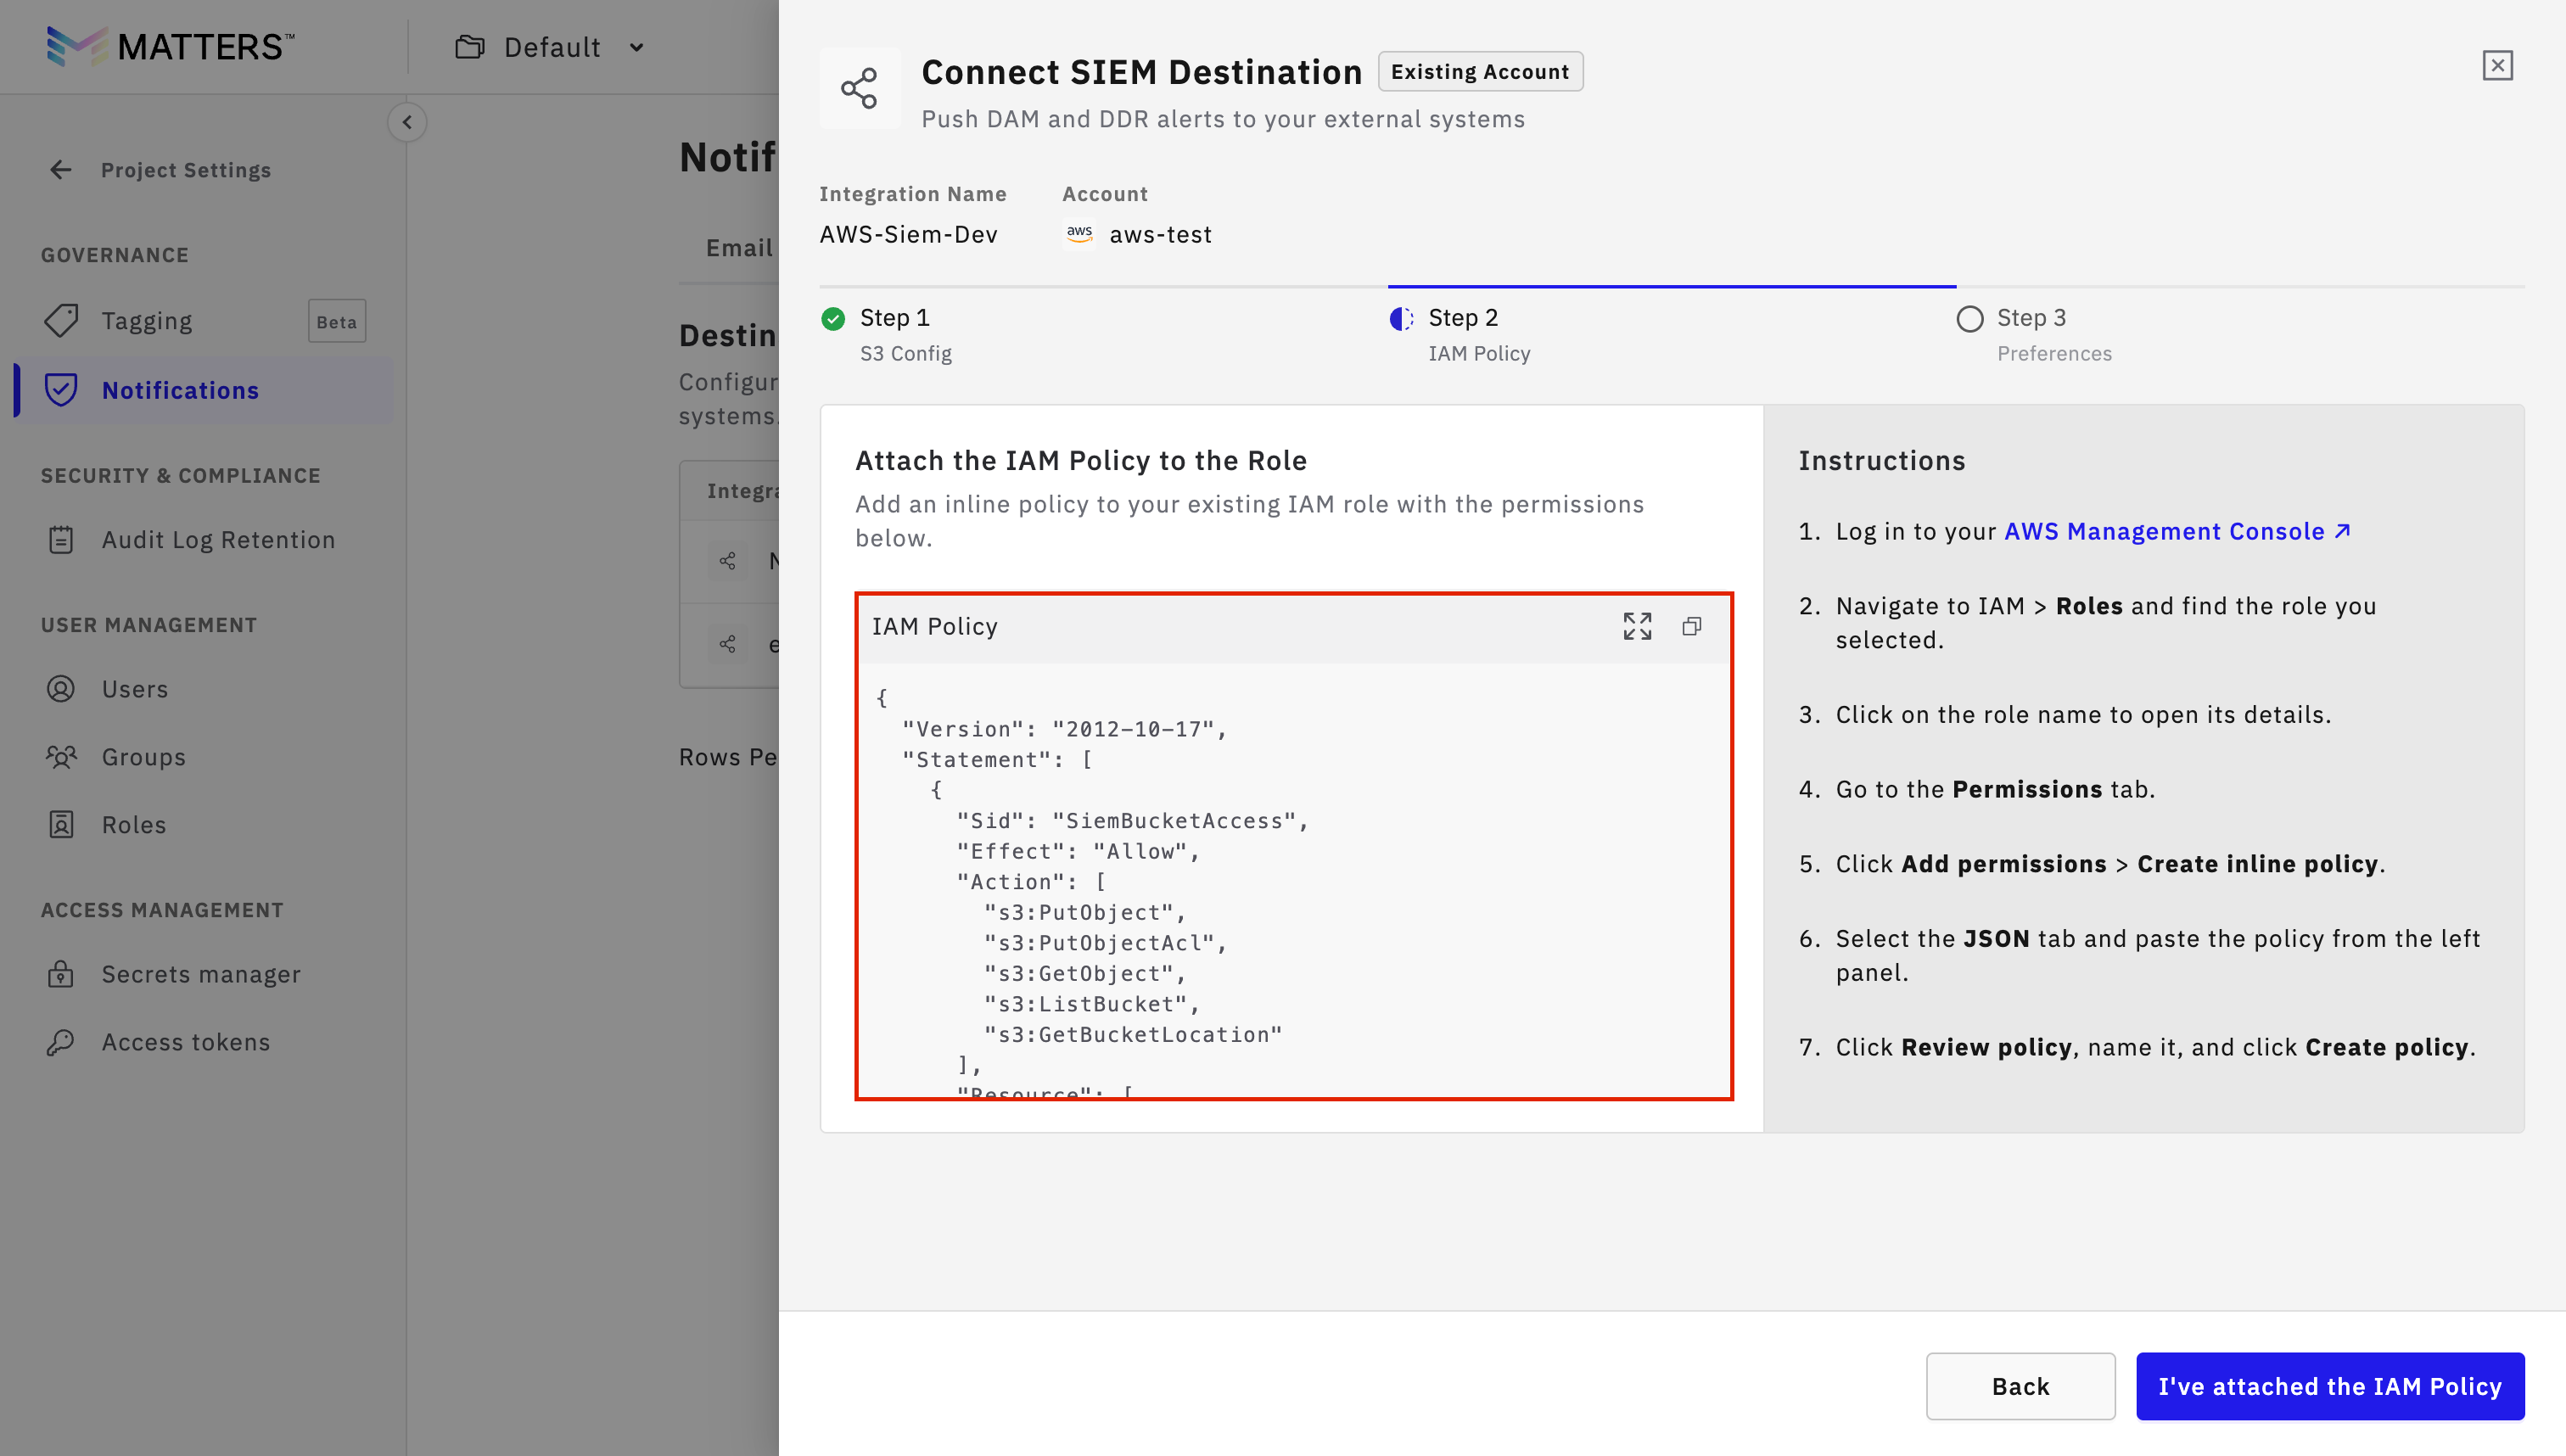Image resolution: width=2566 pixels, height=1456 pixels.
Task: Select the Step 3 Preferences circle
Action: [1969, 319]
